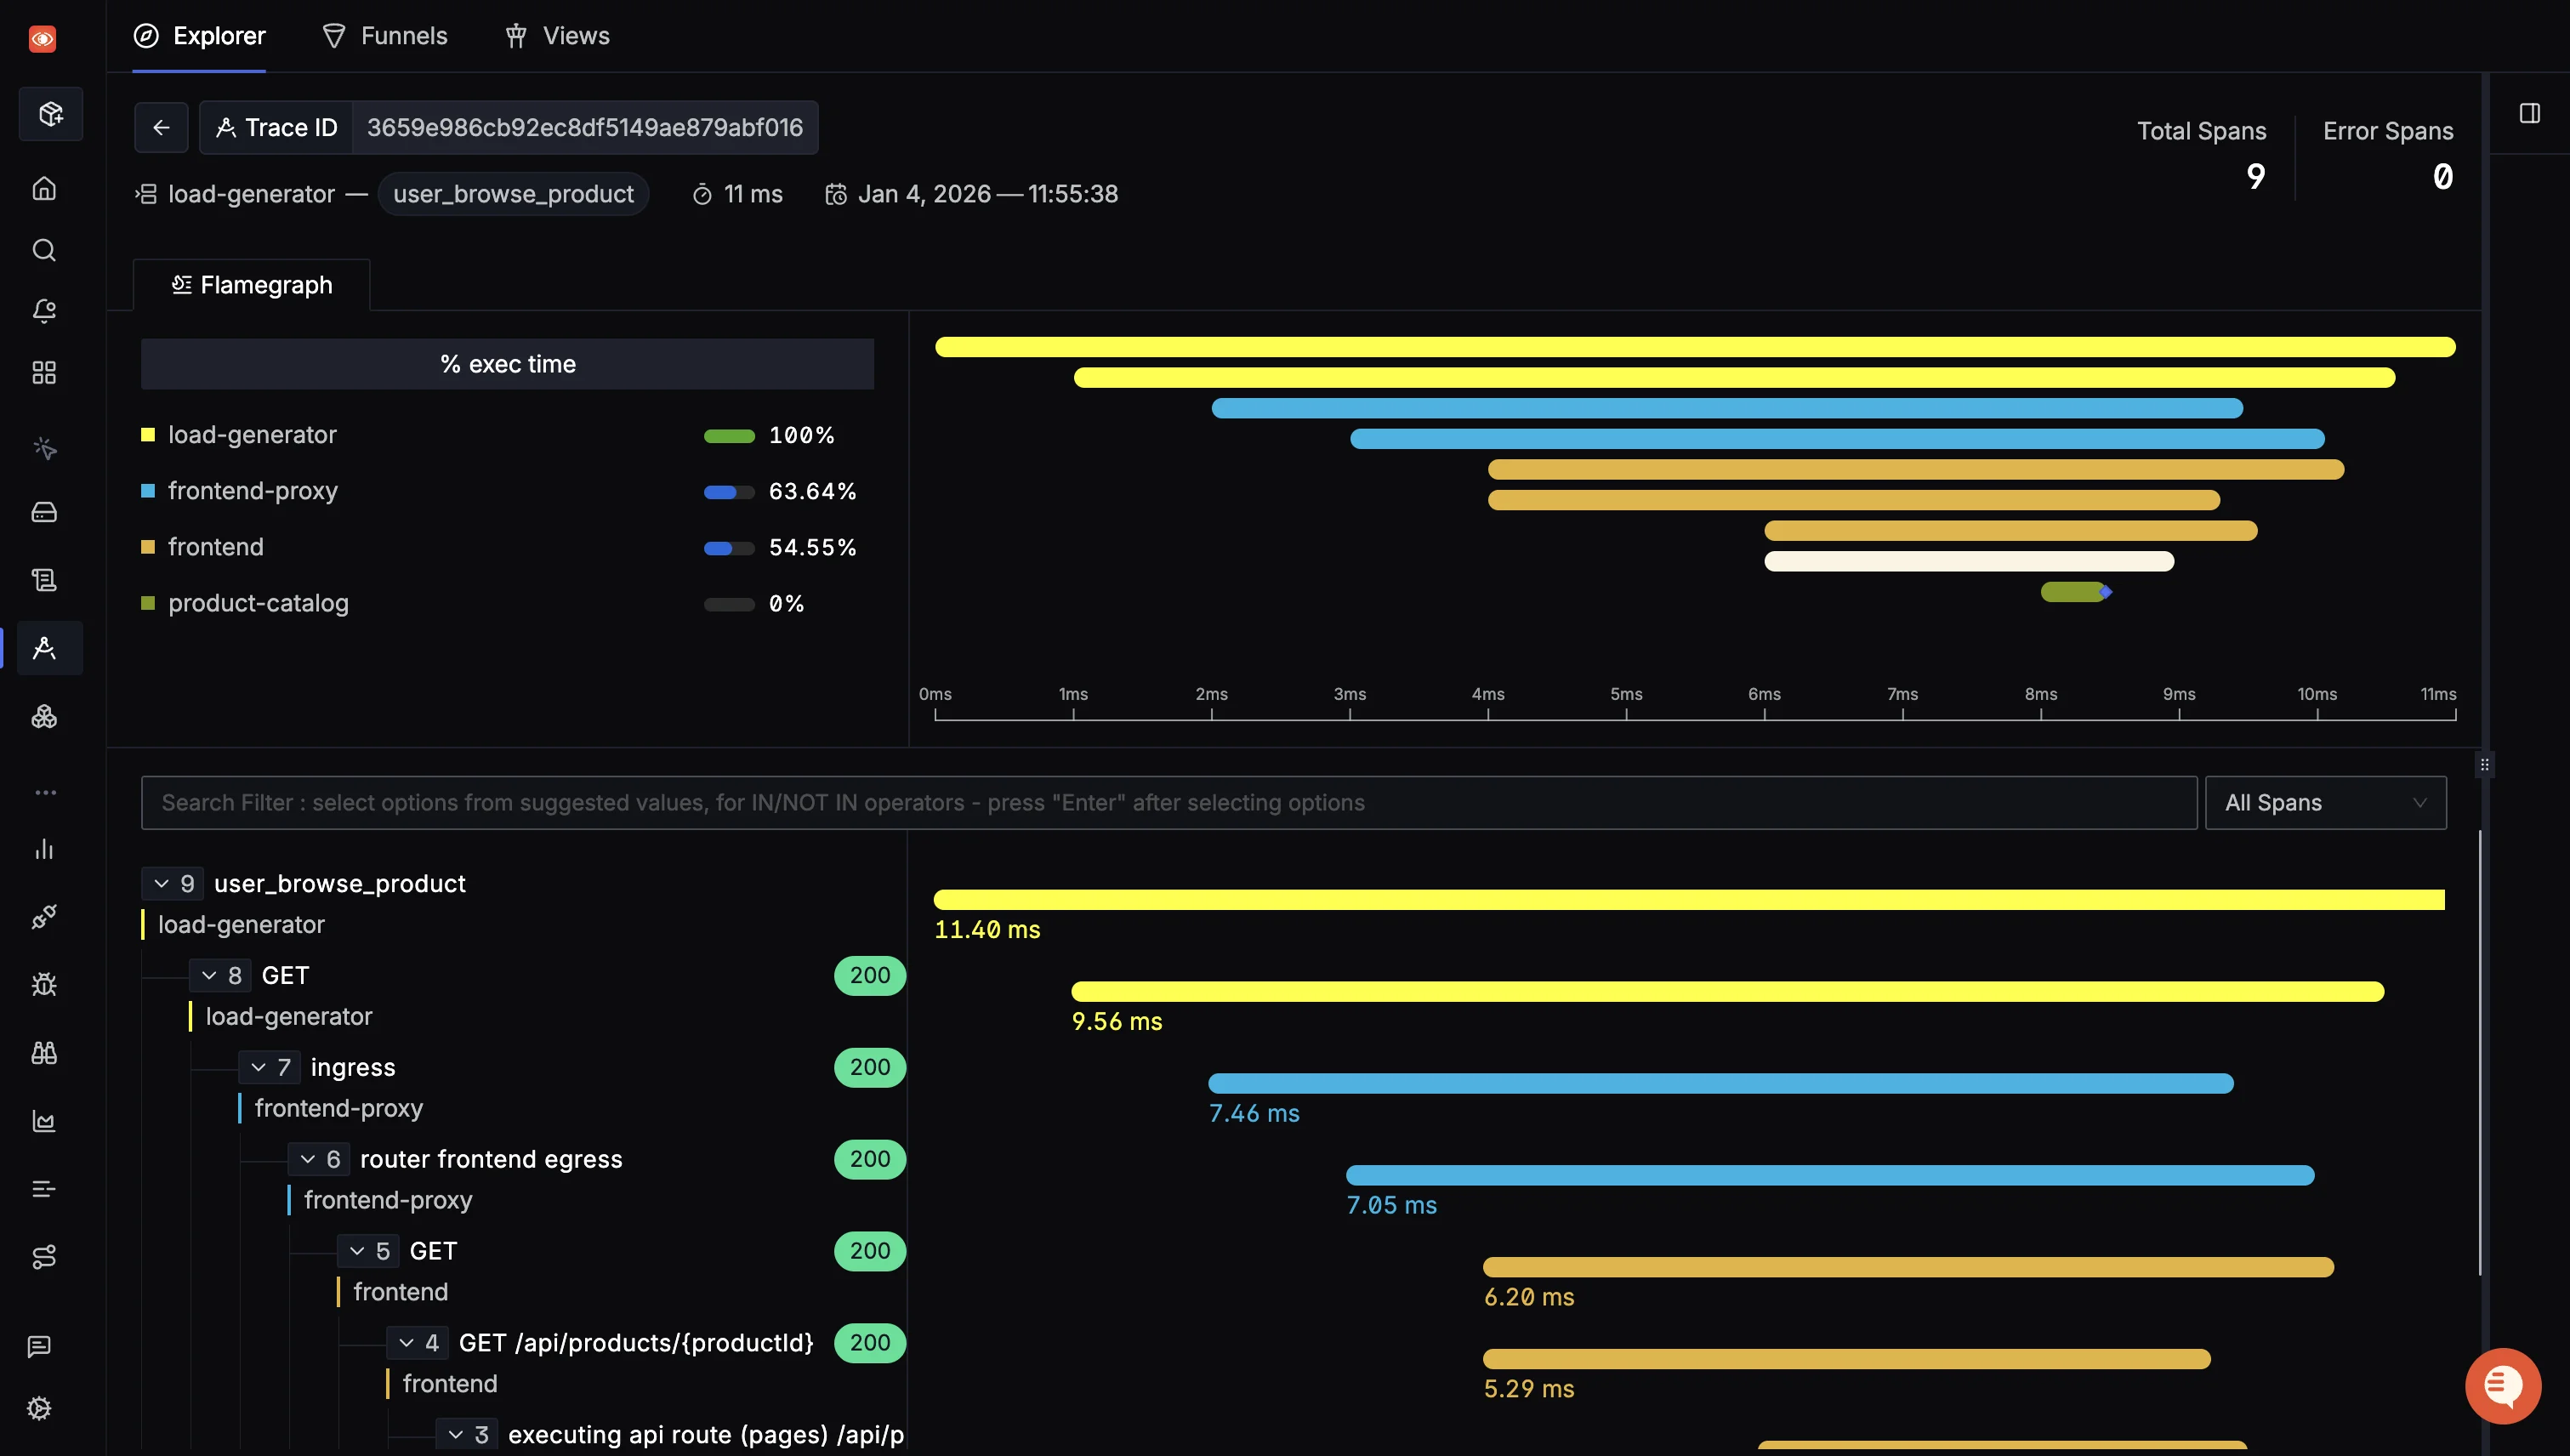Image resolution: width=2570 pixels, height=1456 pixels.
Task: Collapse the ingress span node
Action: (x=259, y=1067)
